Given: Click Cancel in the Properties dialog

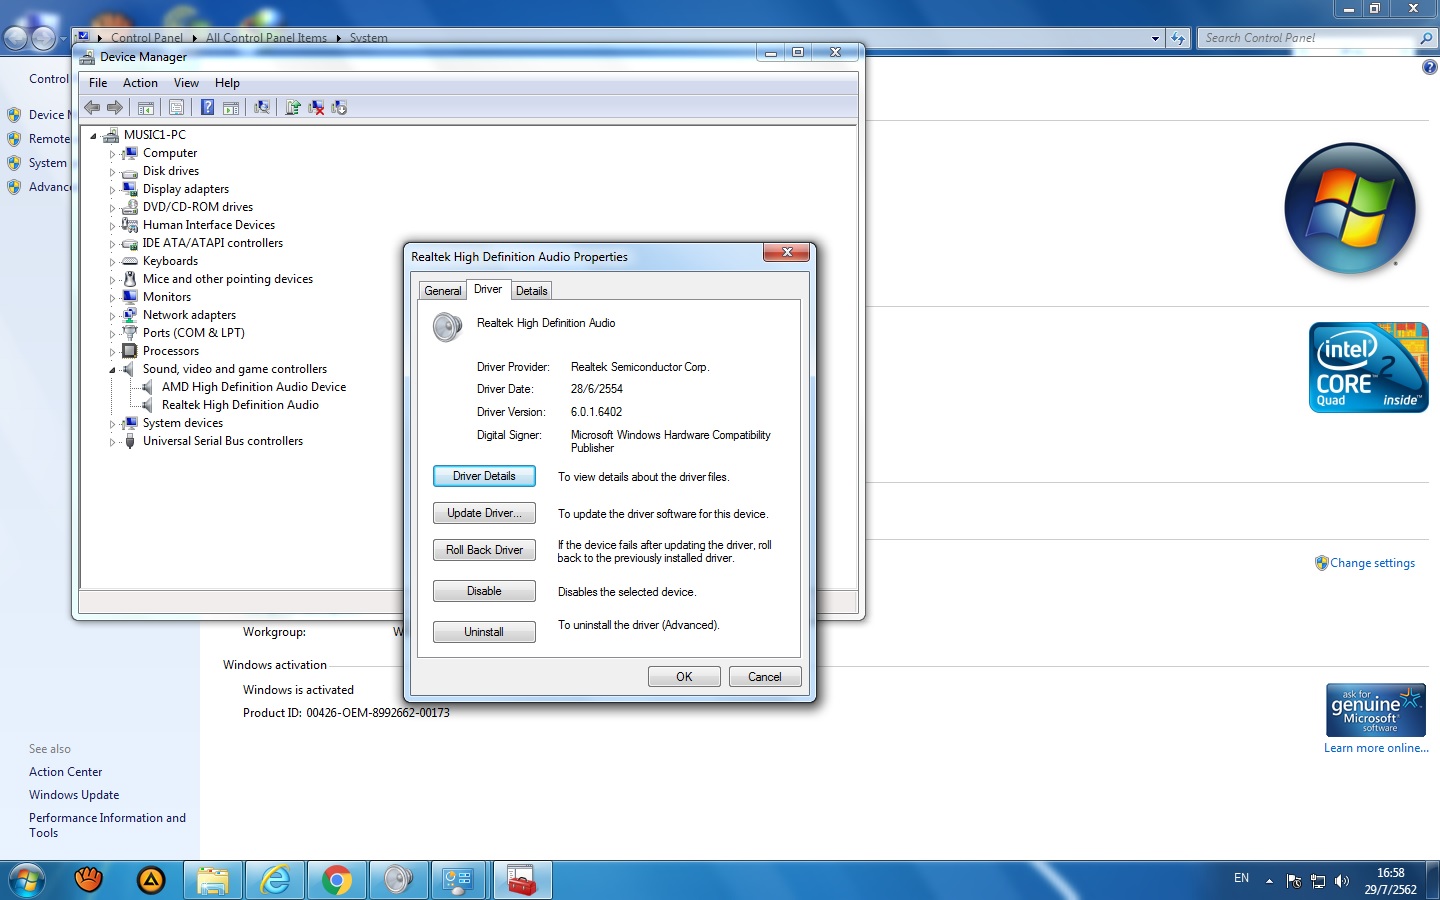Looking at the screenshot, I should (765, 677).
